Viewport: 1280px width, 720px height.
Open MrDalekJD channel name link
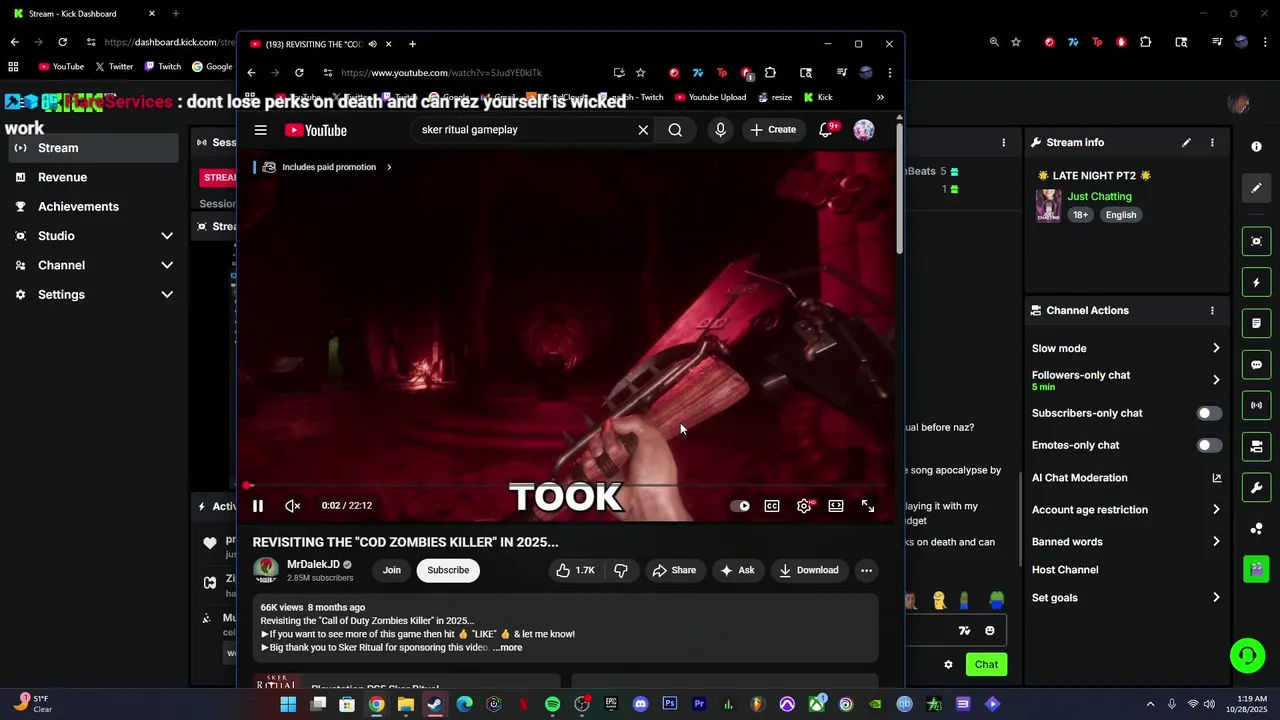(313, 564)
